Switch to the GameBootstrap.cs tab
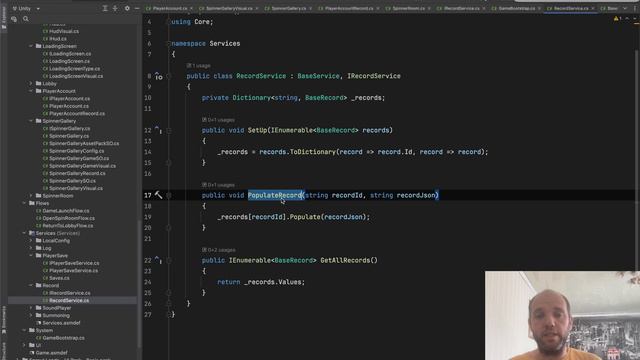This screenshot has width=640, height=360. [516, 8]
